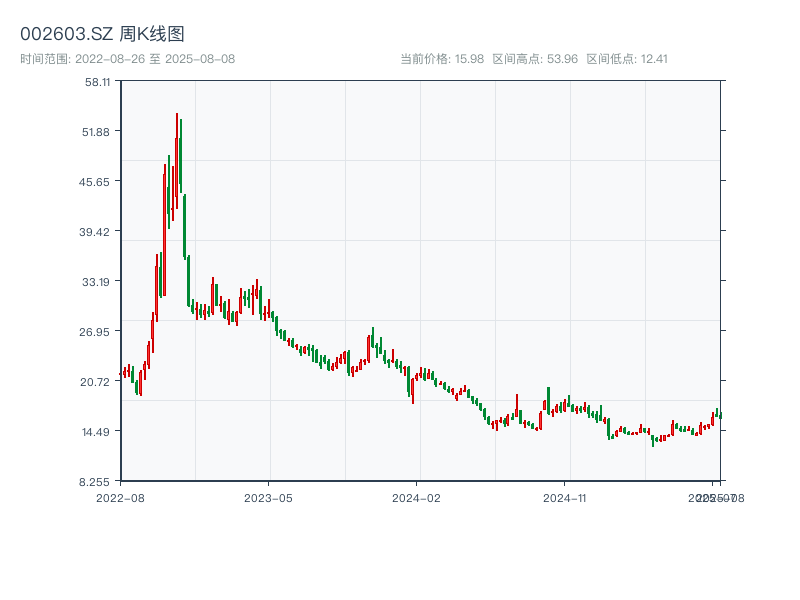Click the x-axis label 2022-08

point(120,498)
